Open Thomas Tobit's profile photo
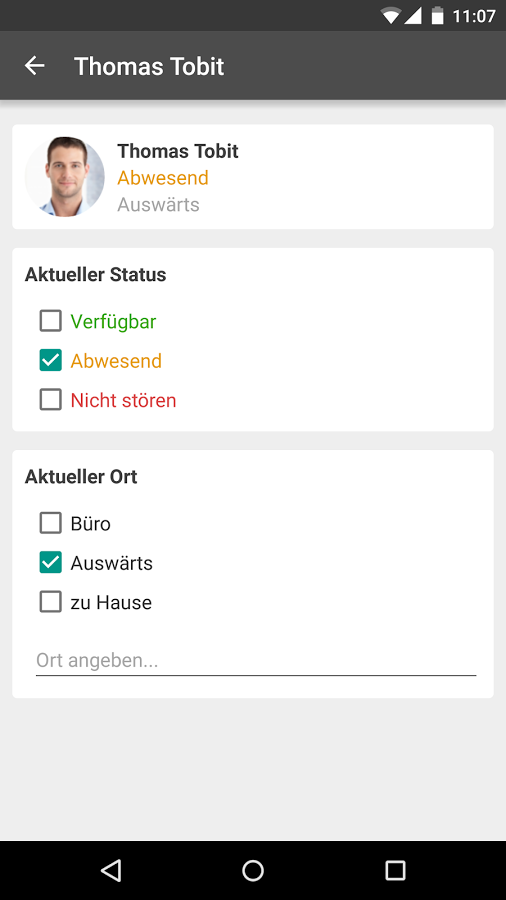The image size is (506, 900). (65, 176)
